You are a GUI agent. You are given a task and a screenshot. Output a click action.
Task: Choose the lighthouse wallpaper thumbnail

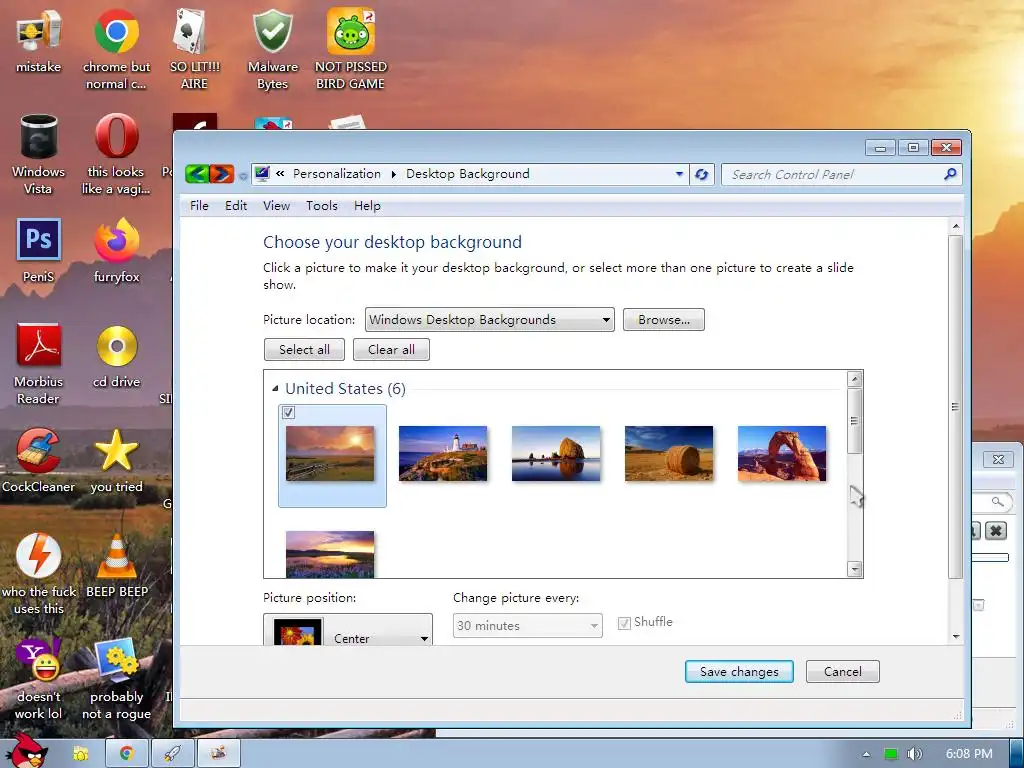coord(443,453)
